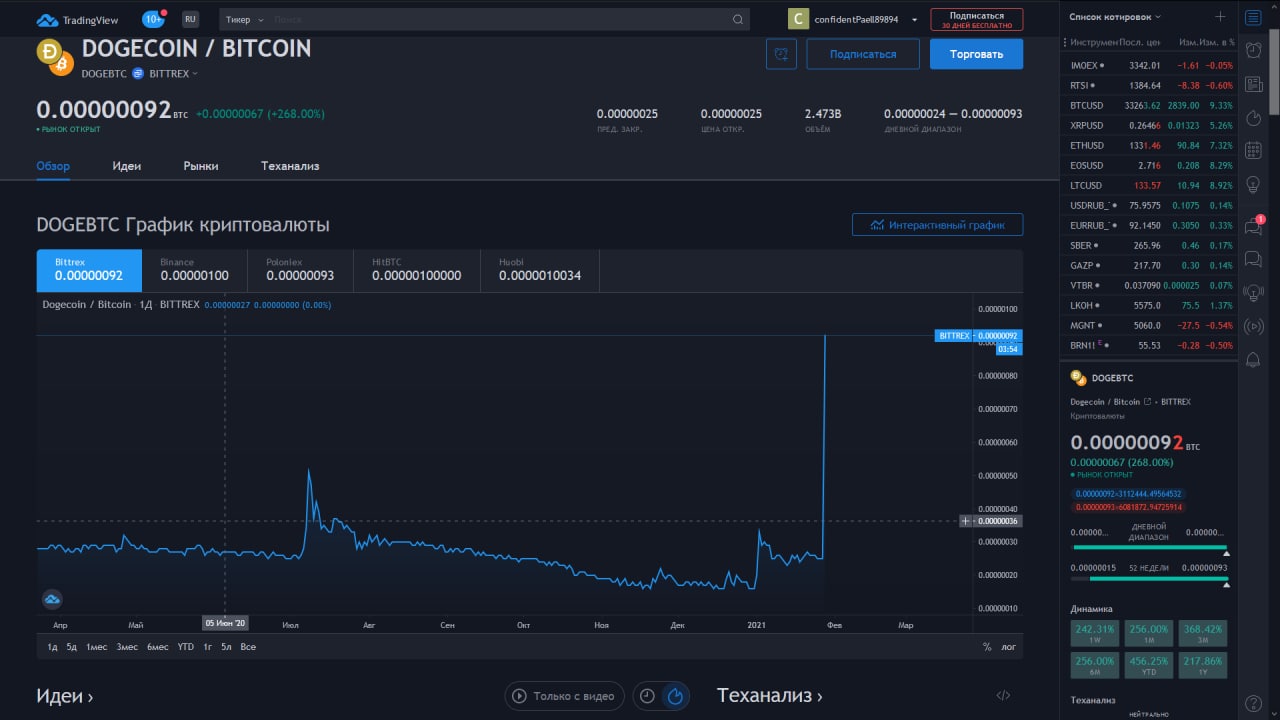Set chart range to 1мес
The width and height of the screenshot is (1280, 720).
pyautogui.click(x=96, y=647)
